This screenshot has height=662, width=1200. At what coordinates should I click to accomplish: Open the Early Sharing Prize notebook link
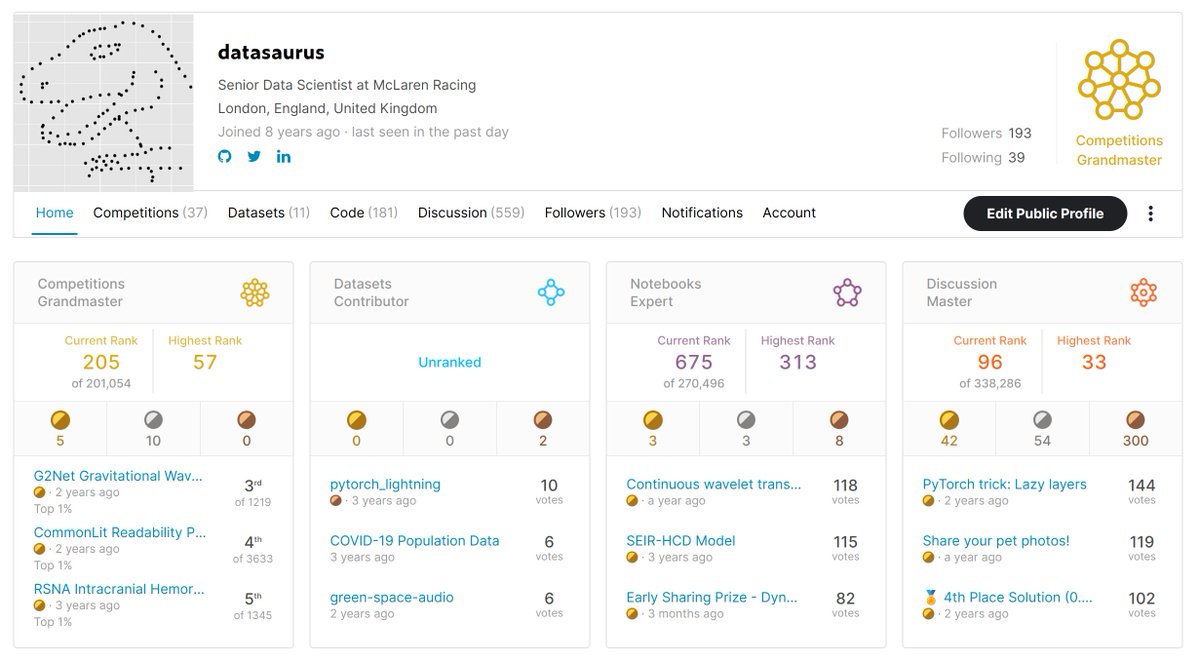tap(712, 597)
